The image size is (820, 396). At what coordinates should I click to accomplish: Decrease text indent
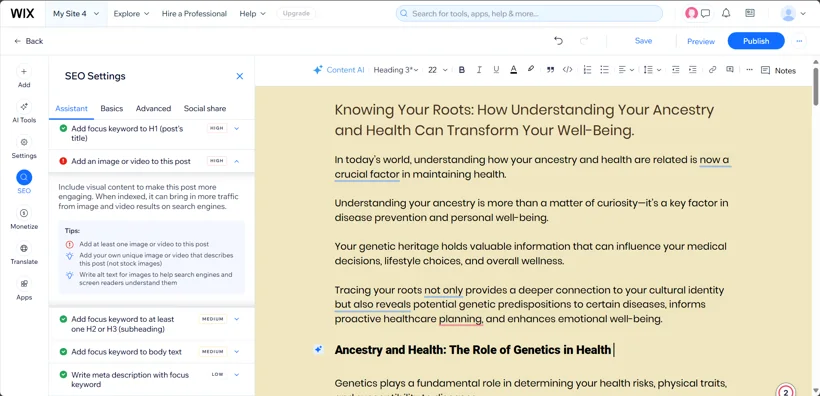click(x=675, y=70)
